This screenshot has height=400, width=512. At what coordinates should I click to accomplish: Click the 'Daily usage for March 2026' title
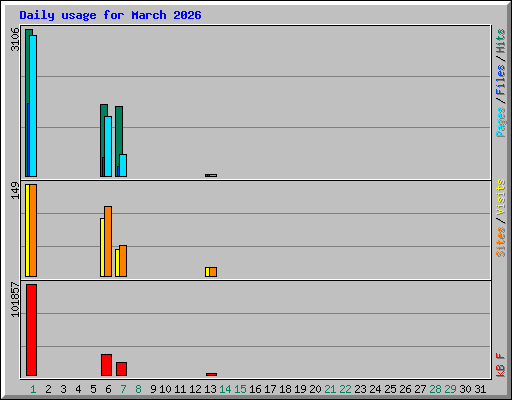click(x=110, y=15)
